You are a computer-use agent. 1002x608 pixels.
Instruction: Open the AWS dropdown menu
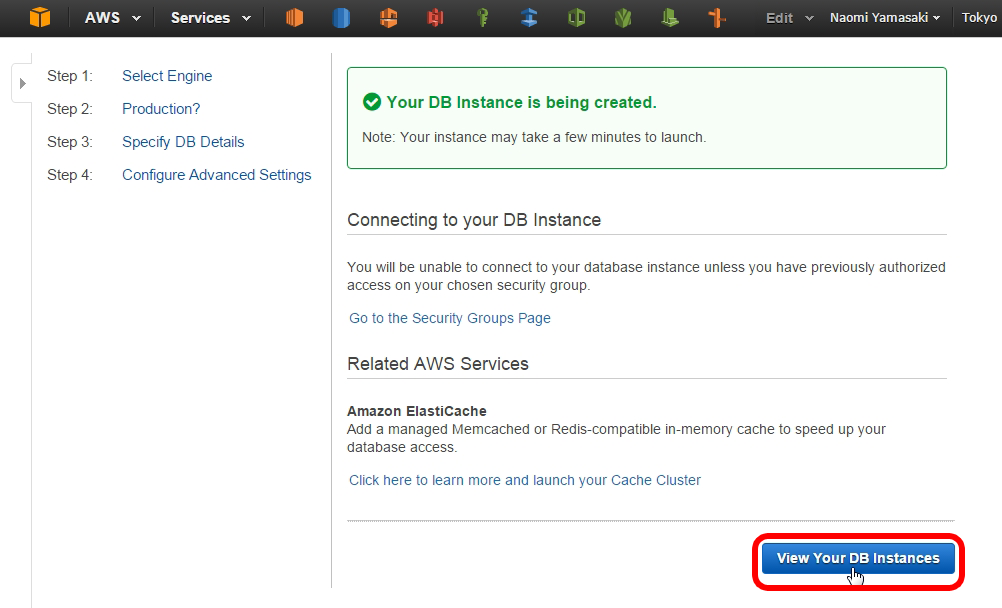[112, 18]
